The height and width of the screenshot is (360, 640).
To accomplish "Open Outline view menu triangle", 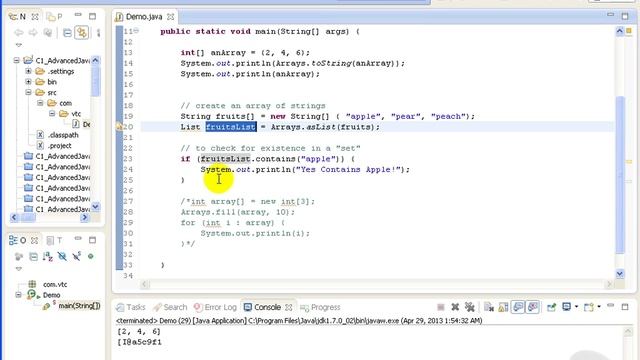I will pyautogui.click(x=19, y=269).
